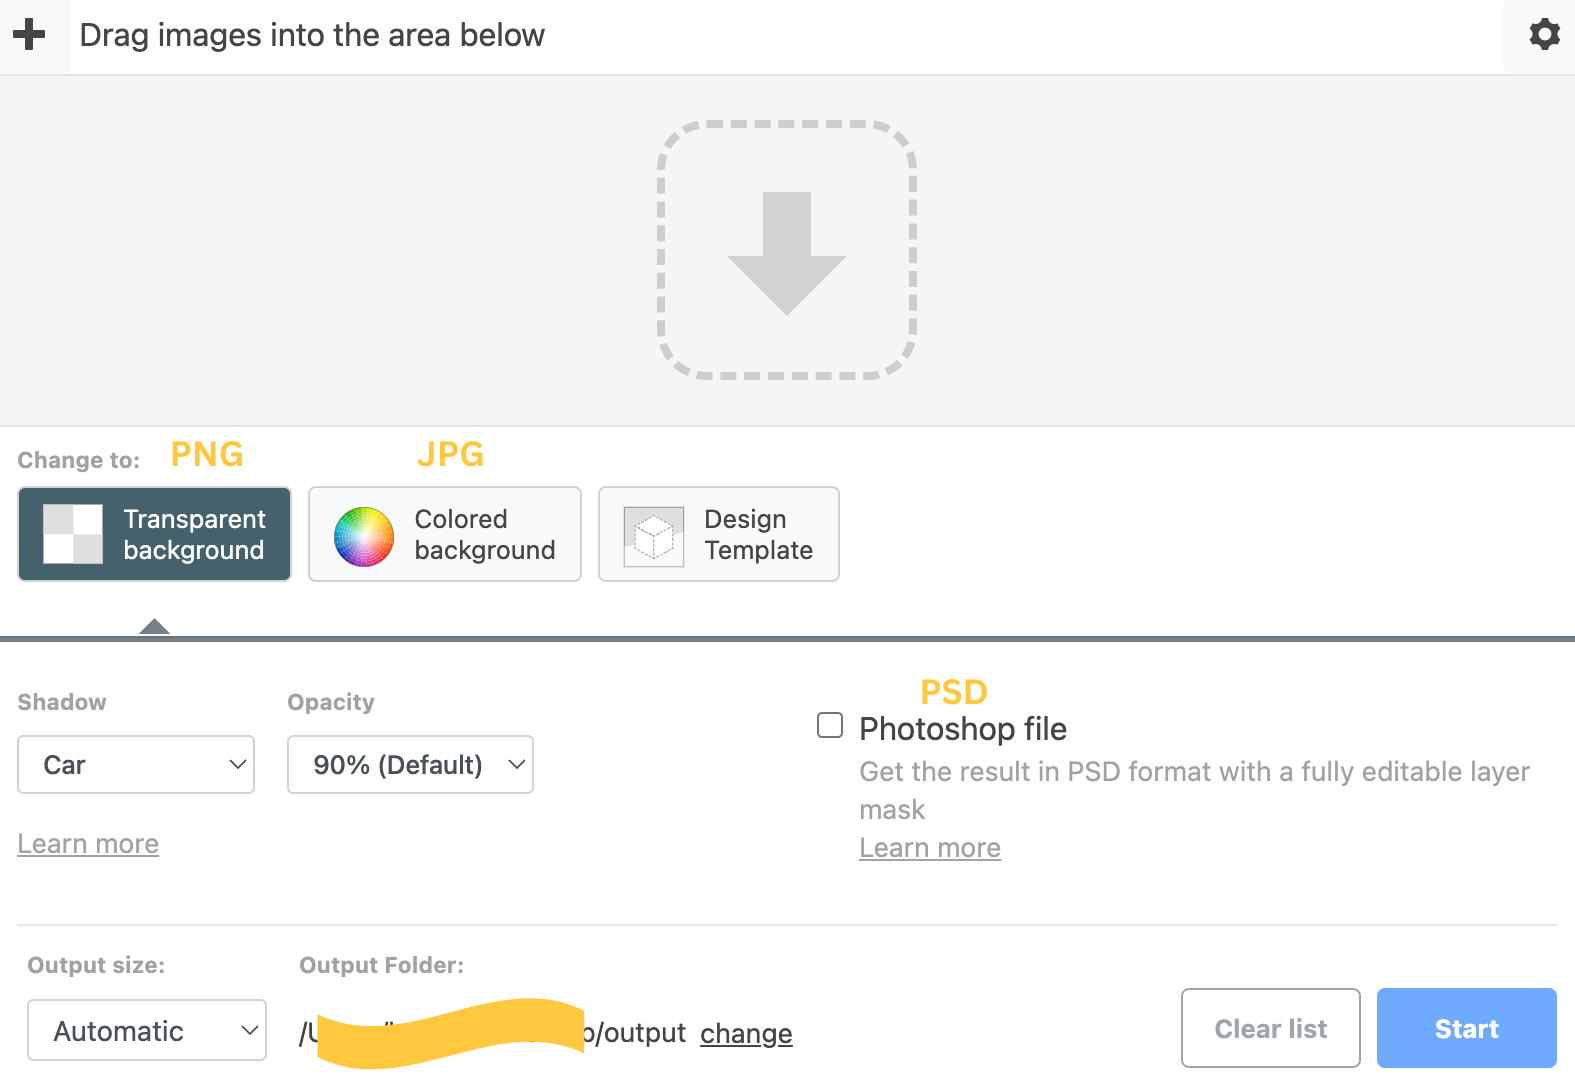Screen dimensions: 1575x1082
Task: Click the change output folder link
Action: (x=746, y=1033)
